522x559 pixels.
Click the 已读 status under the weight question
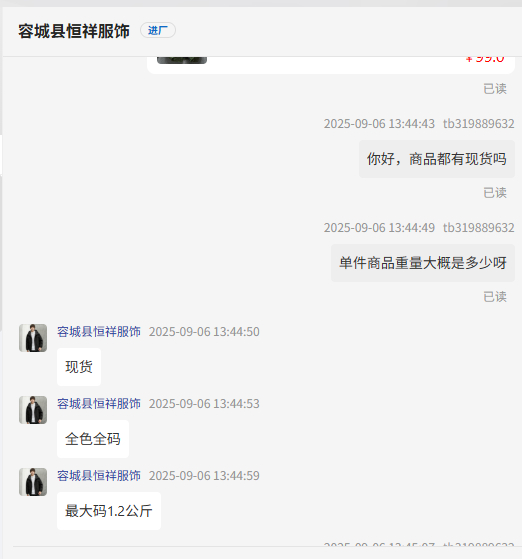click(495, 297)
